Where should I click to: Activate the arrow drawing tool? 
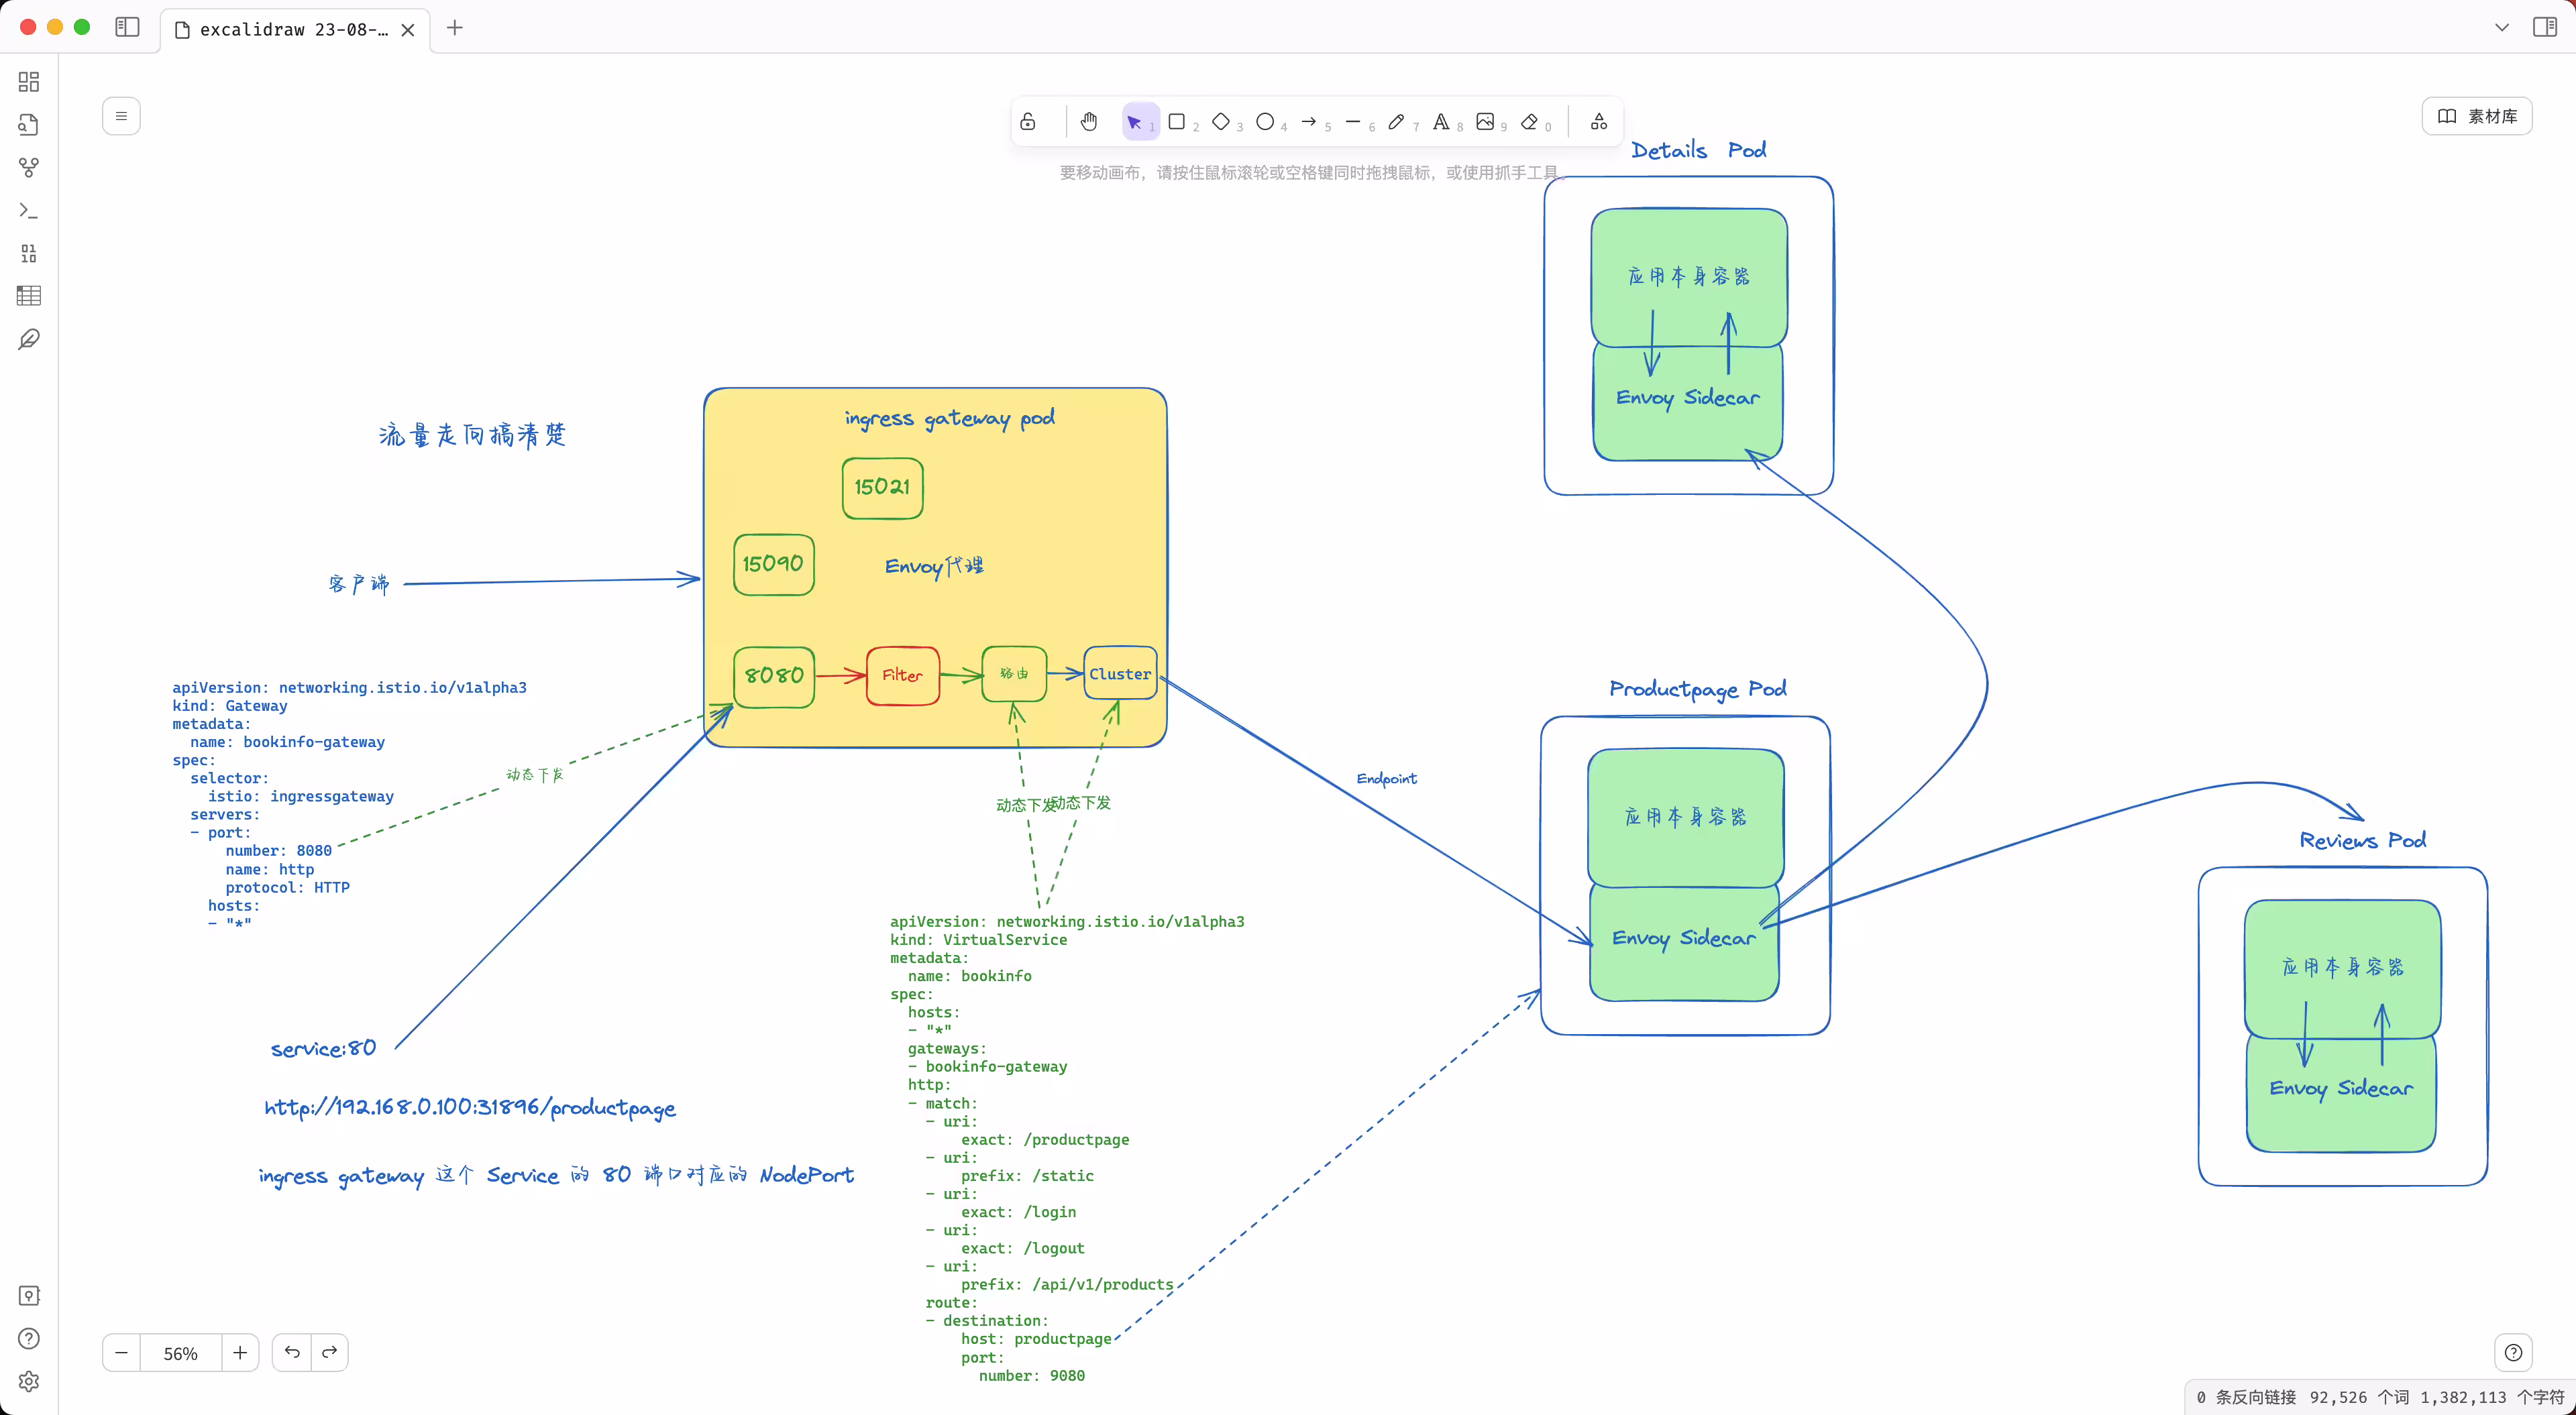(1309, 122)
